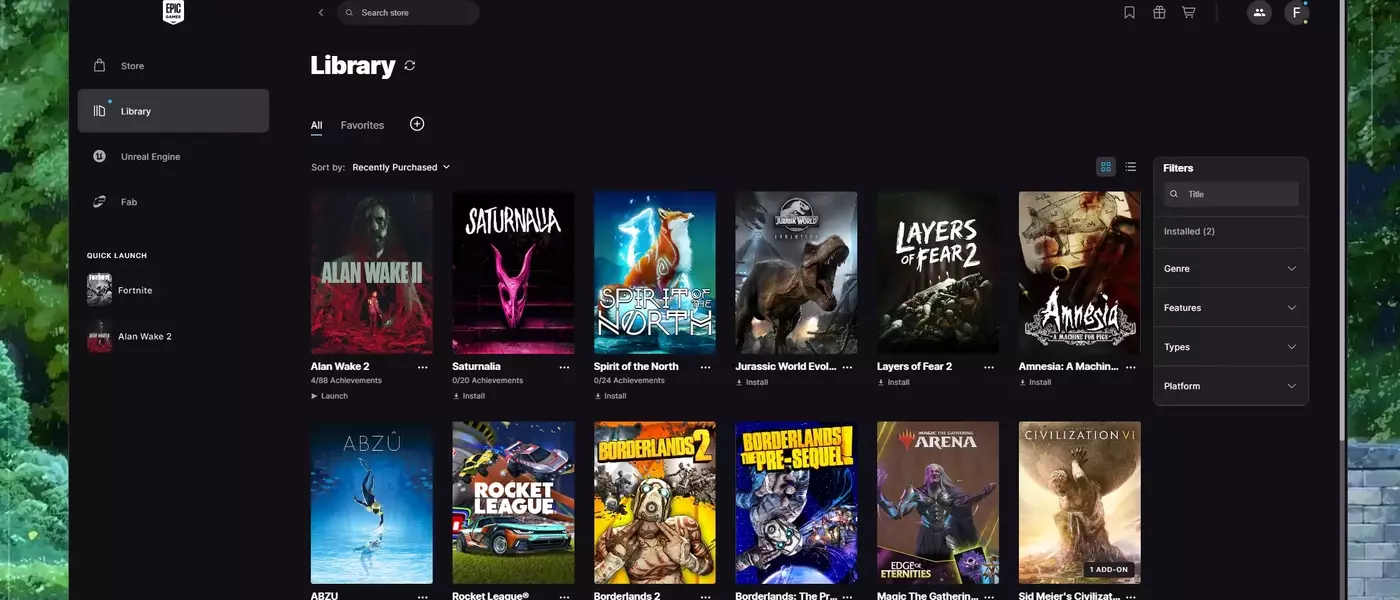Screen dimensions: 1400x600
Task: Click the Title filter input field
Action: 1231,194
